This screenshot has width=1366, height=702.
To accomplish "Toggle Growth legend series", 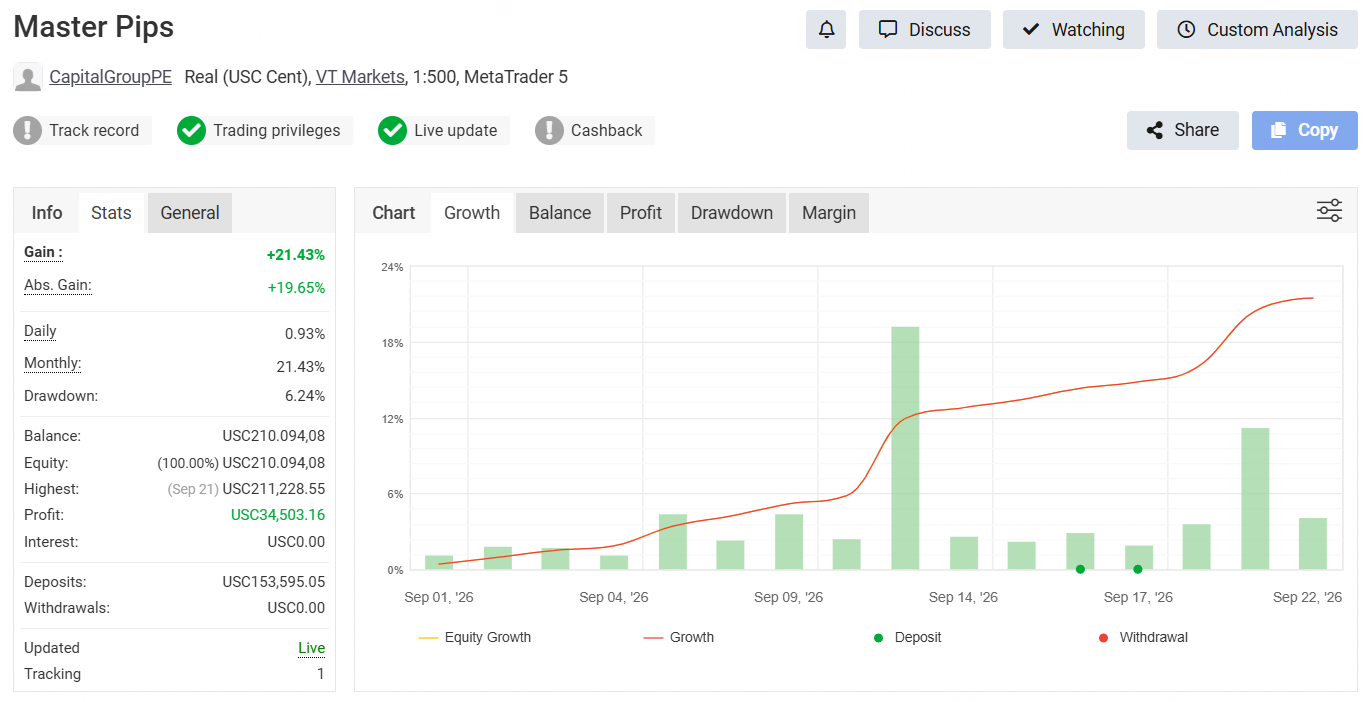I will 679,637.
